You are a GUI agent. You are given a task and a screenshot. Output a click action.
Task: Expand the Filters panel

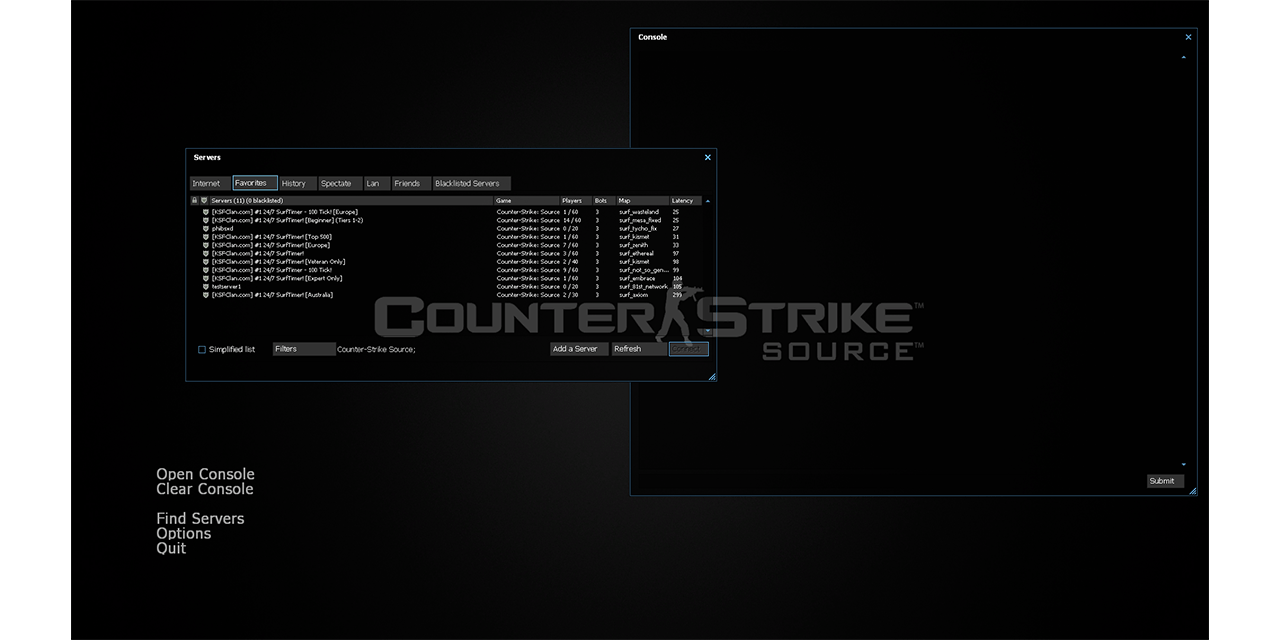point(304,349)
